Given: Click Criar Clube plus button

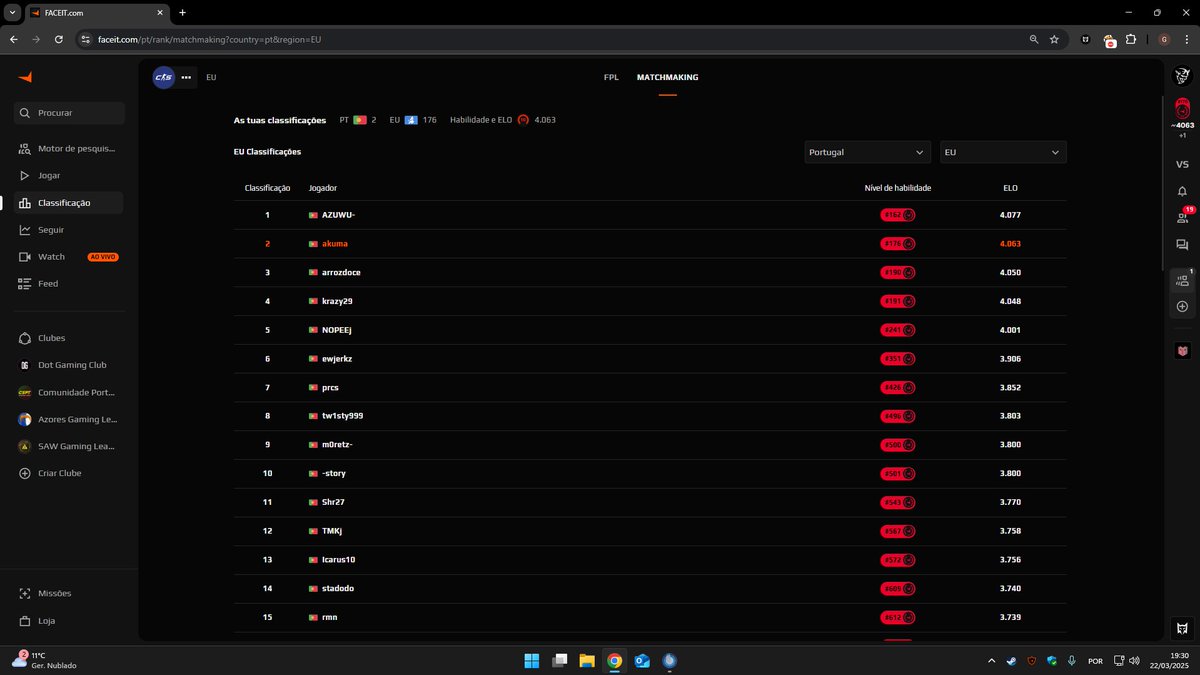Looking at the screenshot, I should [24, 473].
